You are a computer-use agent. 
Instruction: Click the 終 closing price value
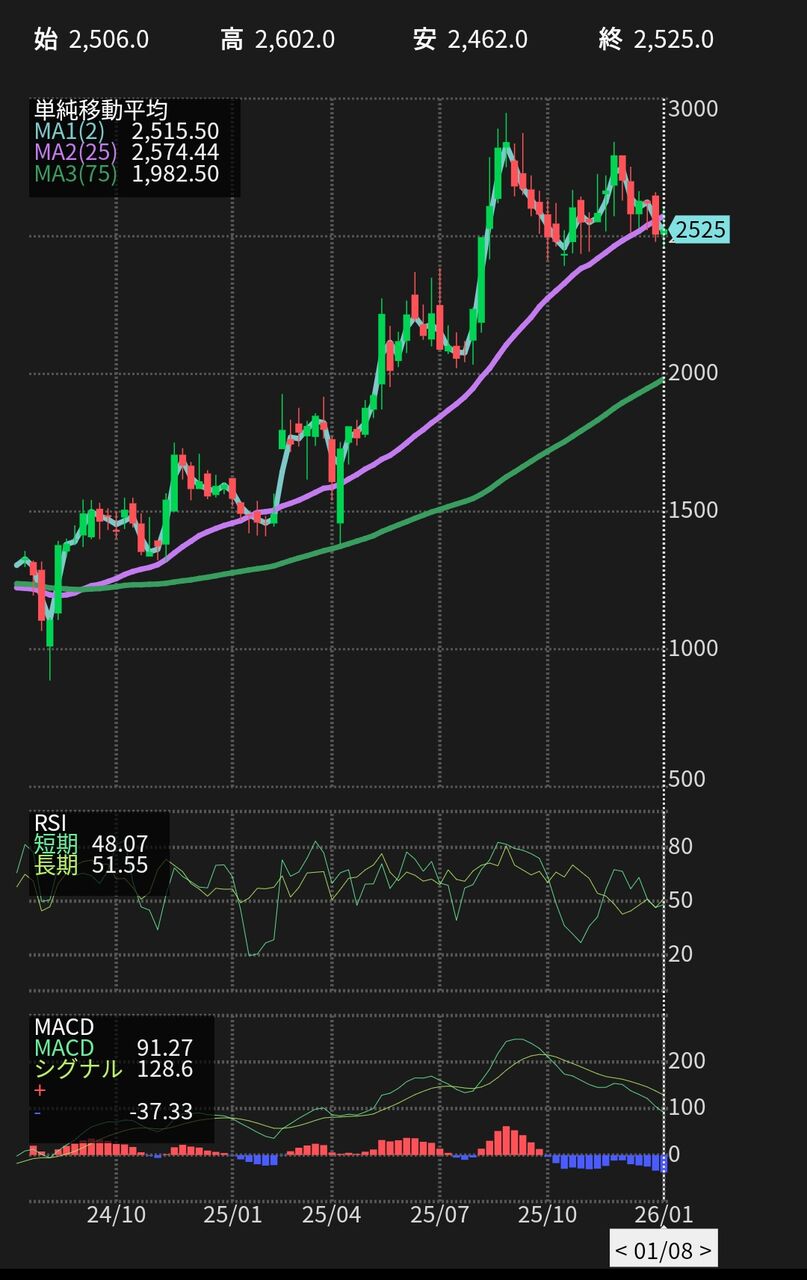[x=673, y=40]
